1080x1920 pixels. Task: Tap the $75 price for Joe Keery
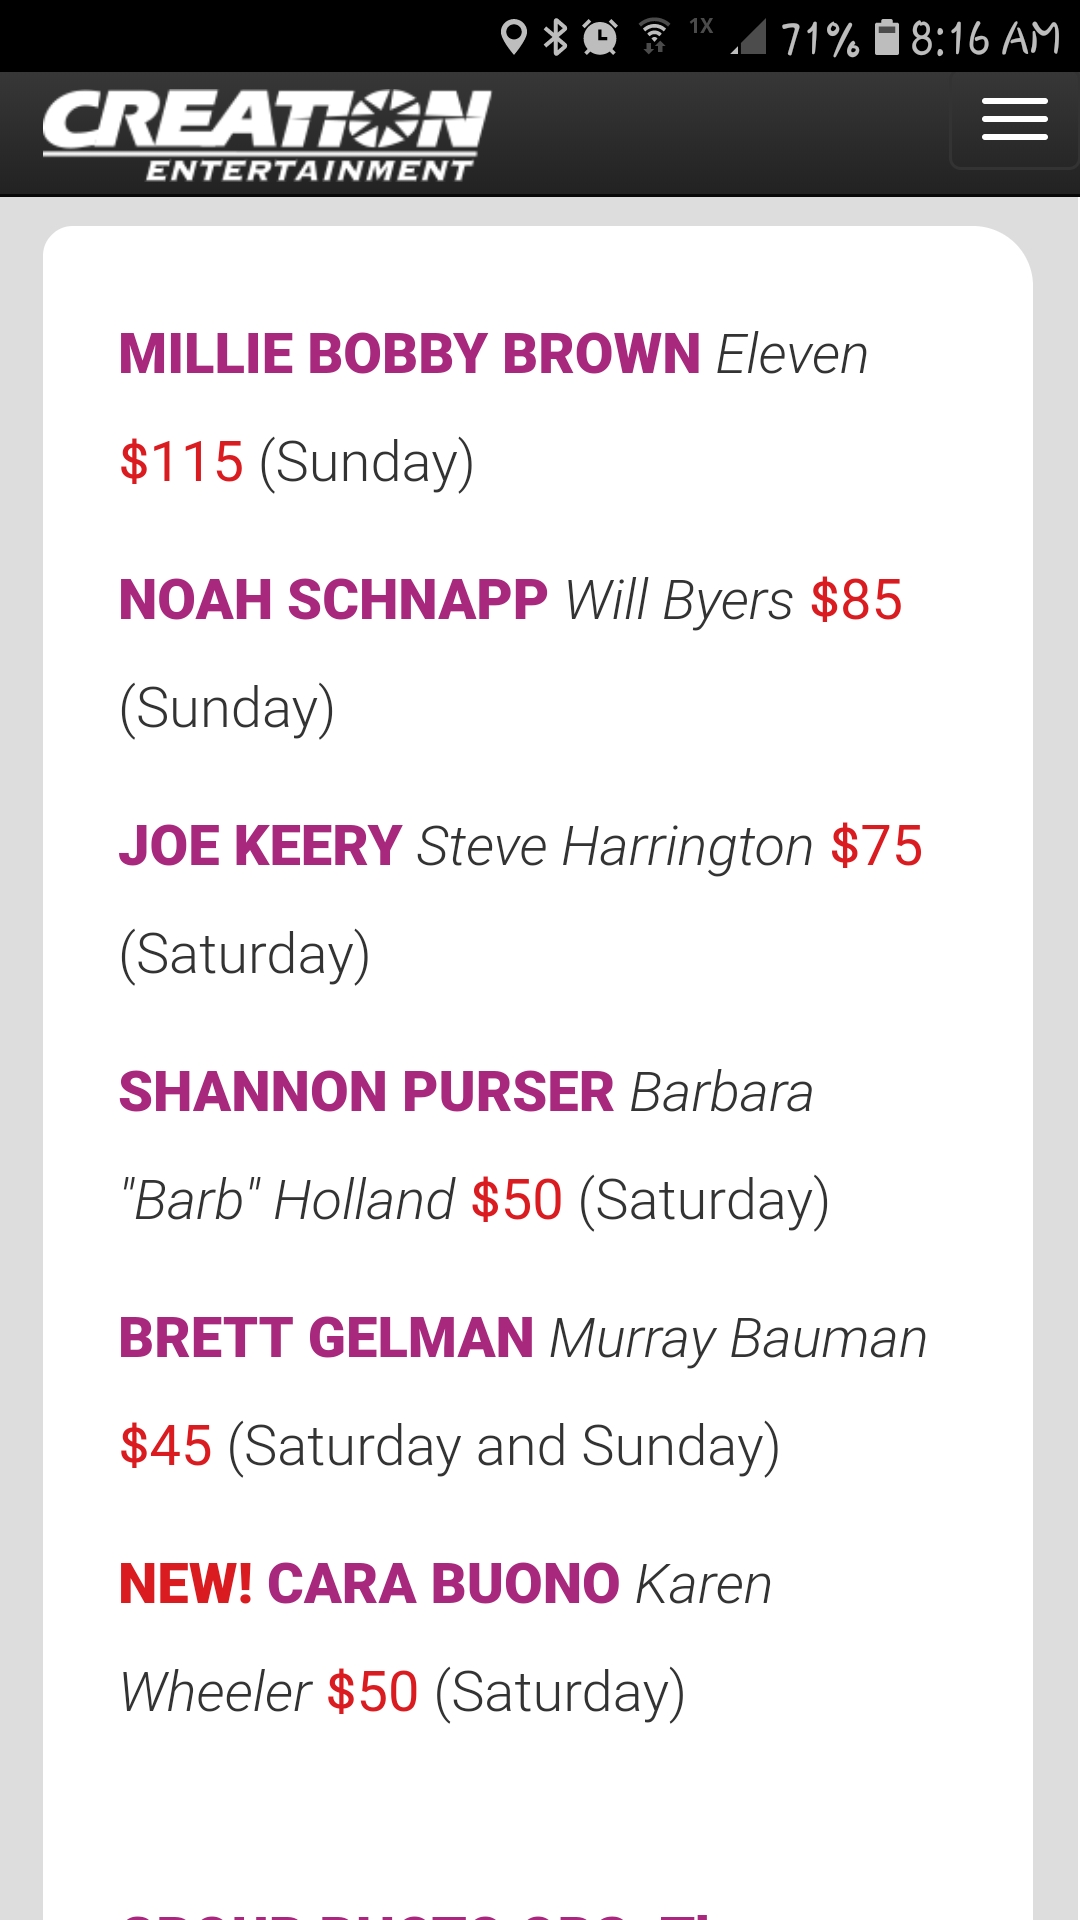(x=876, y=846)
